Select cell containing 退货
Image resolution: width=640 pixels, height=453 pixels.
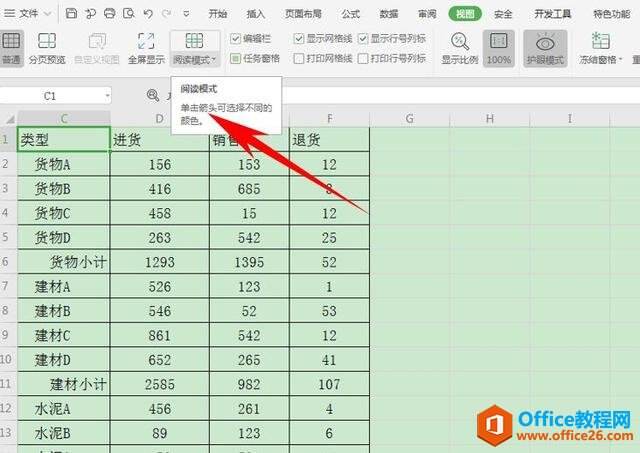coord(329,140)
